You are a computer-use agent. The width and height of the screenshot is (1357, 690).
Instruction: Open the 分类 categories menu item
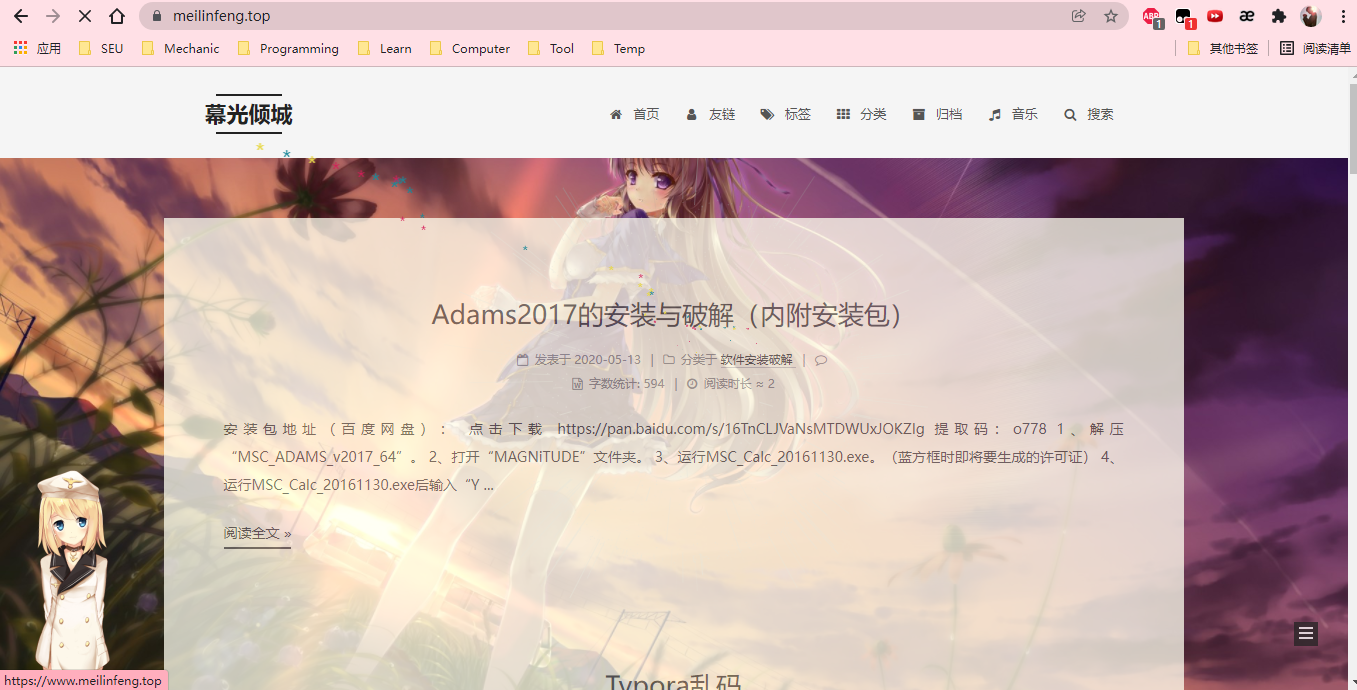[862, 114]
